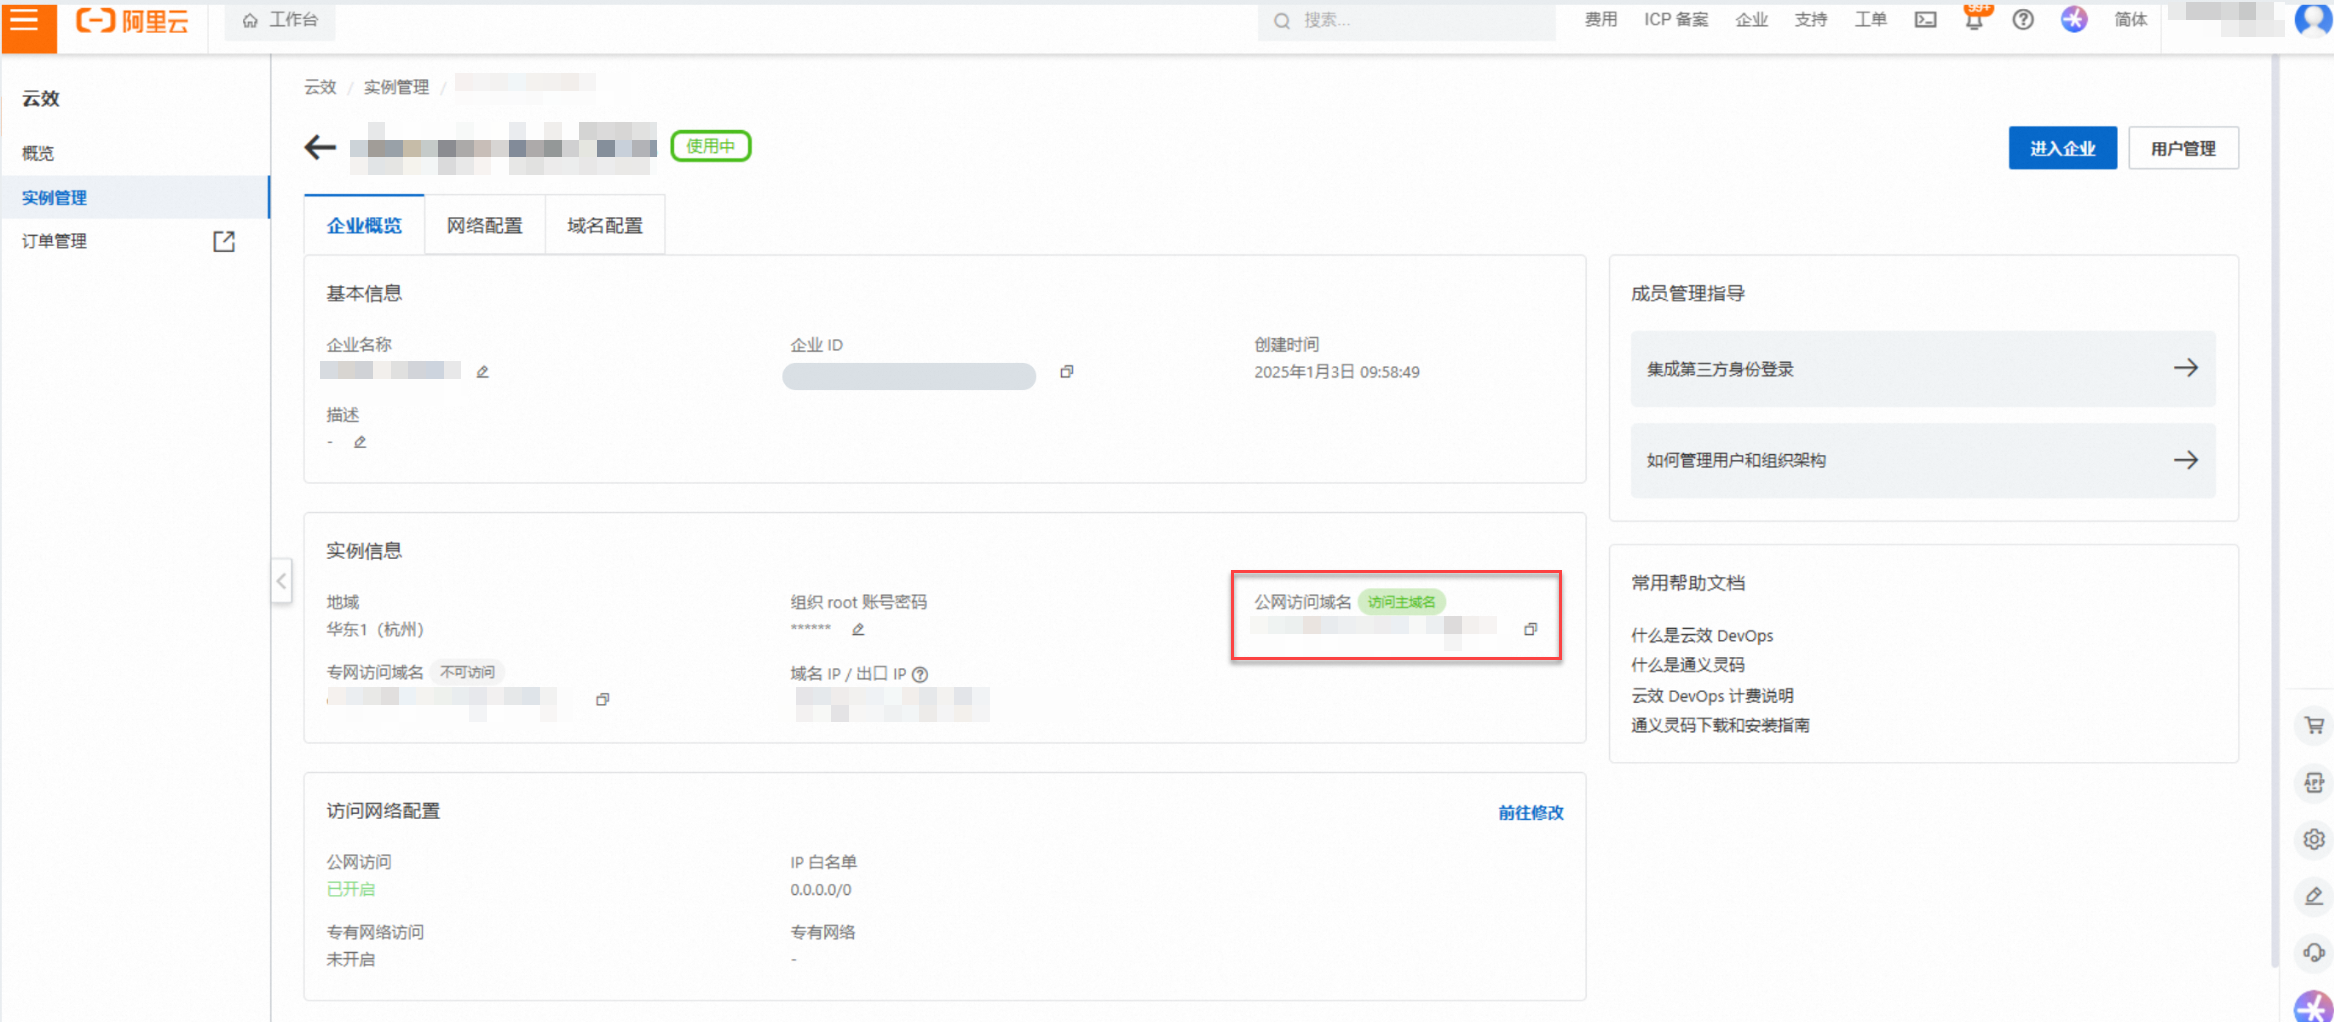
Task: Click the 未开启 VPC access status
Action: pos(351,959)
